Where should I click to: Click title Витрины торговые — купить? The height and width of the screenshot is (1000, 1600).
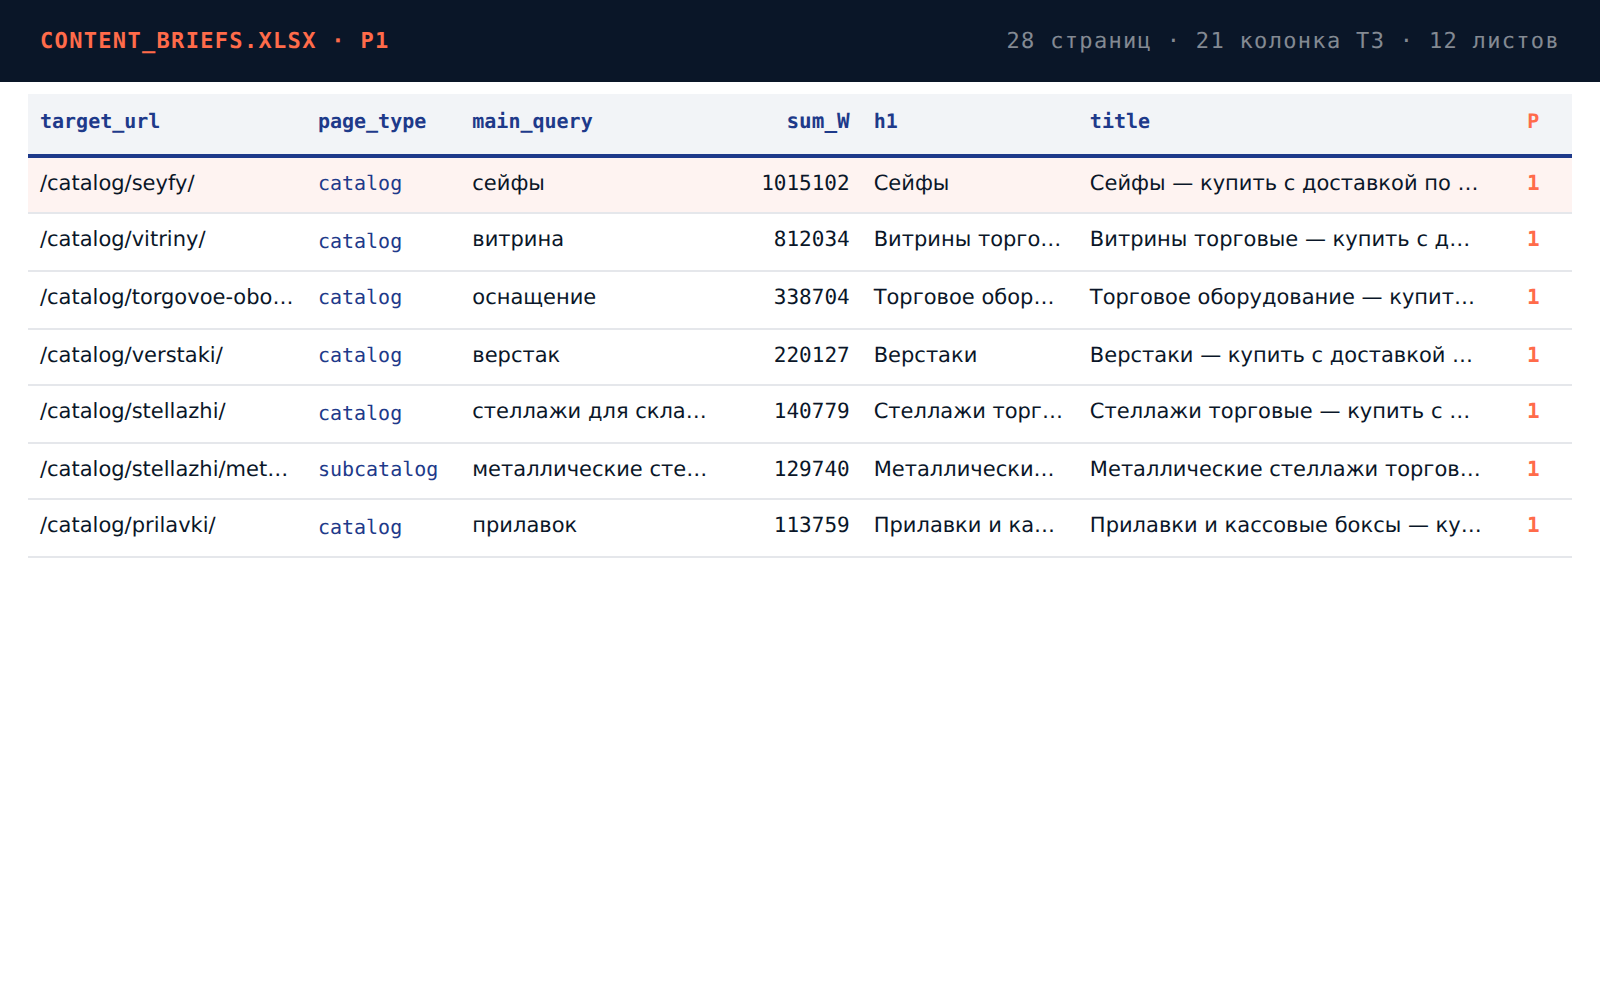coord(1280,239)
